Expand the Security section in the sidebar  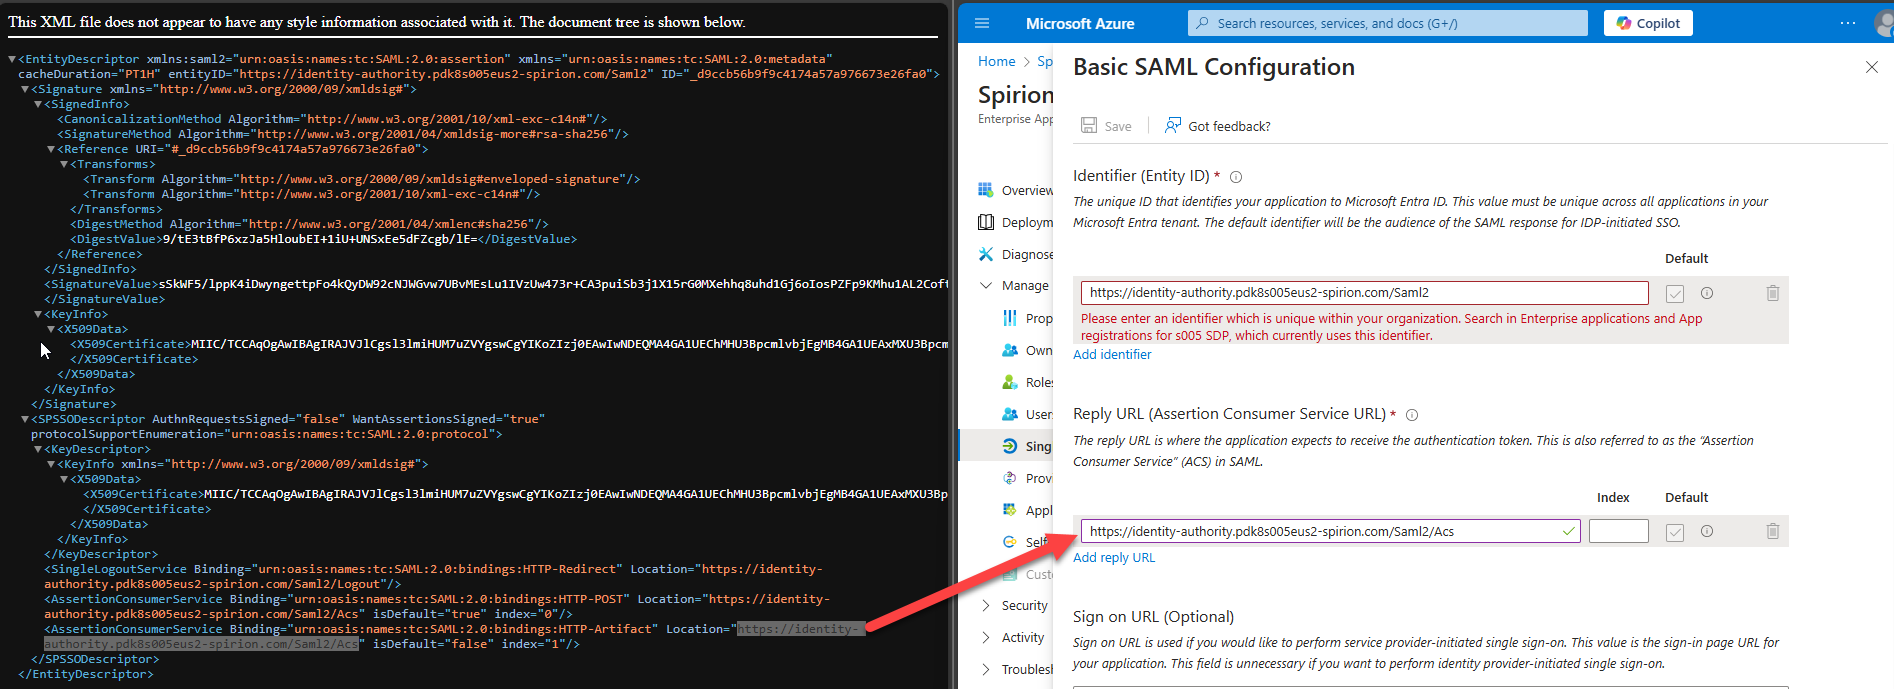[986, 606]
